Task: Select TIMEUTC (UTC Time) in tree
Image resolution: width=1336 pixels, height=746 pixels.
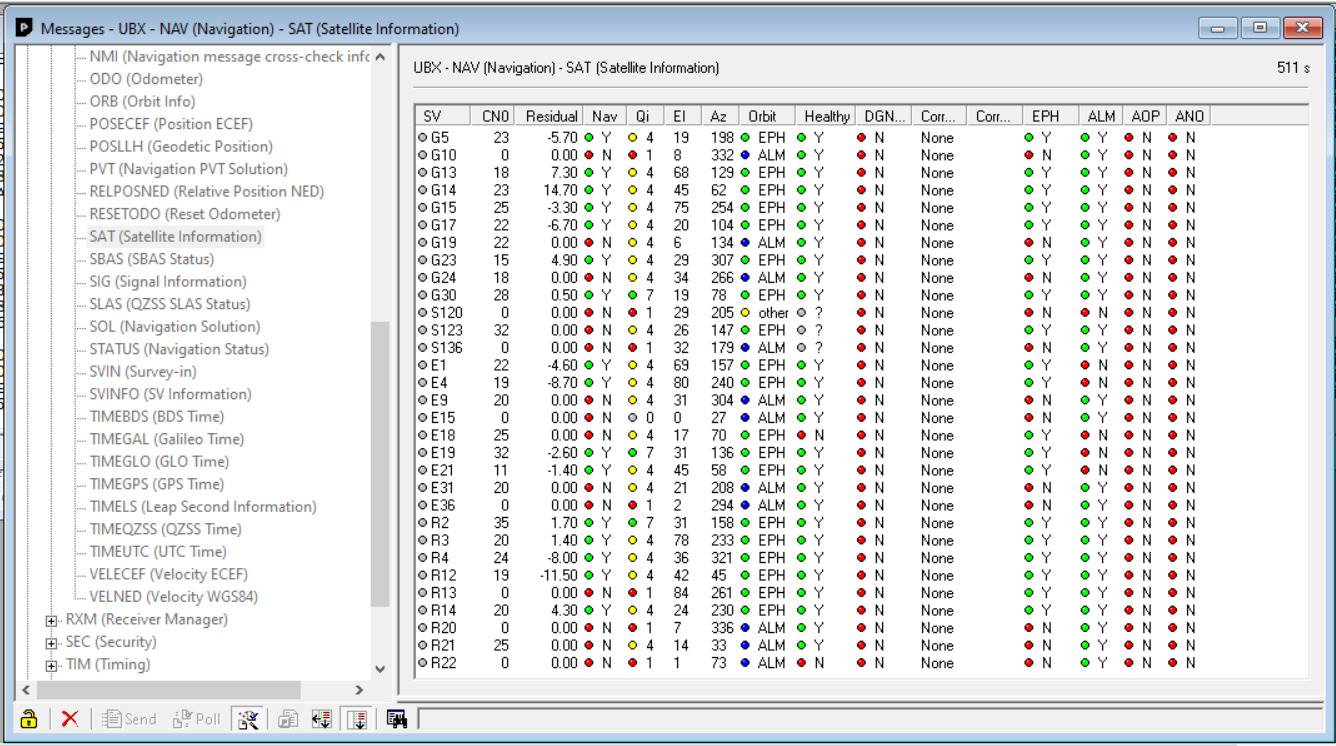Action: (x=157, y=552)
